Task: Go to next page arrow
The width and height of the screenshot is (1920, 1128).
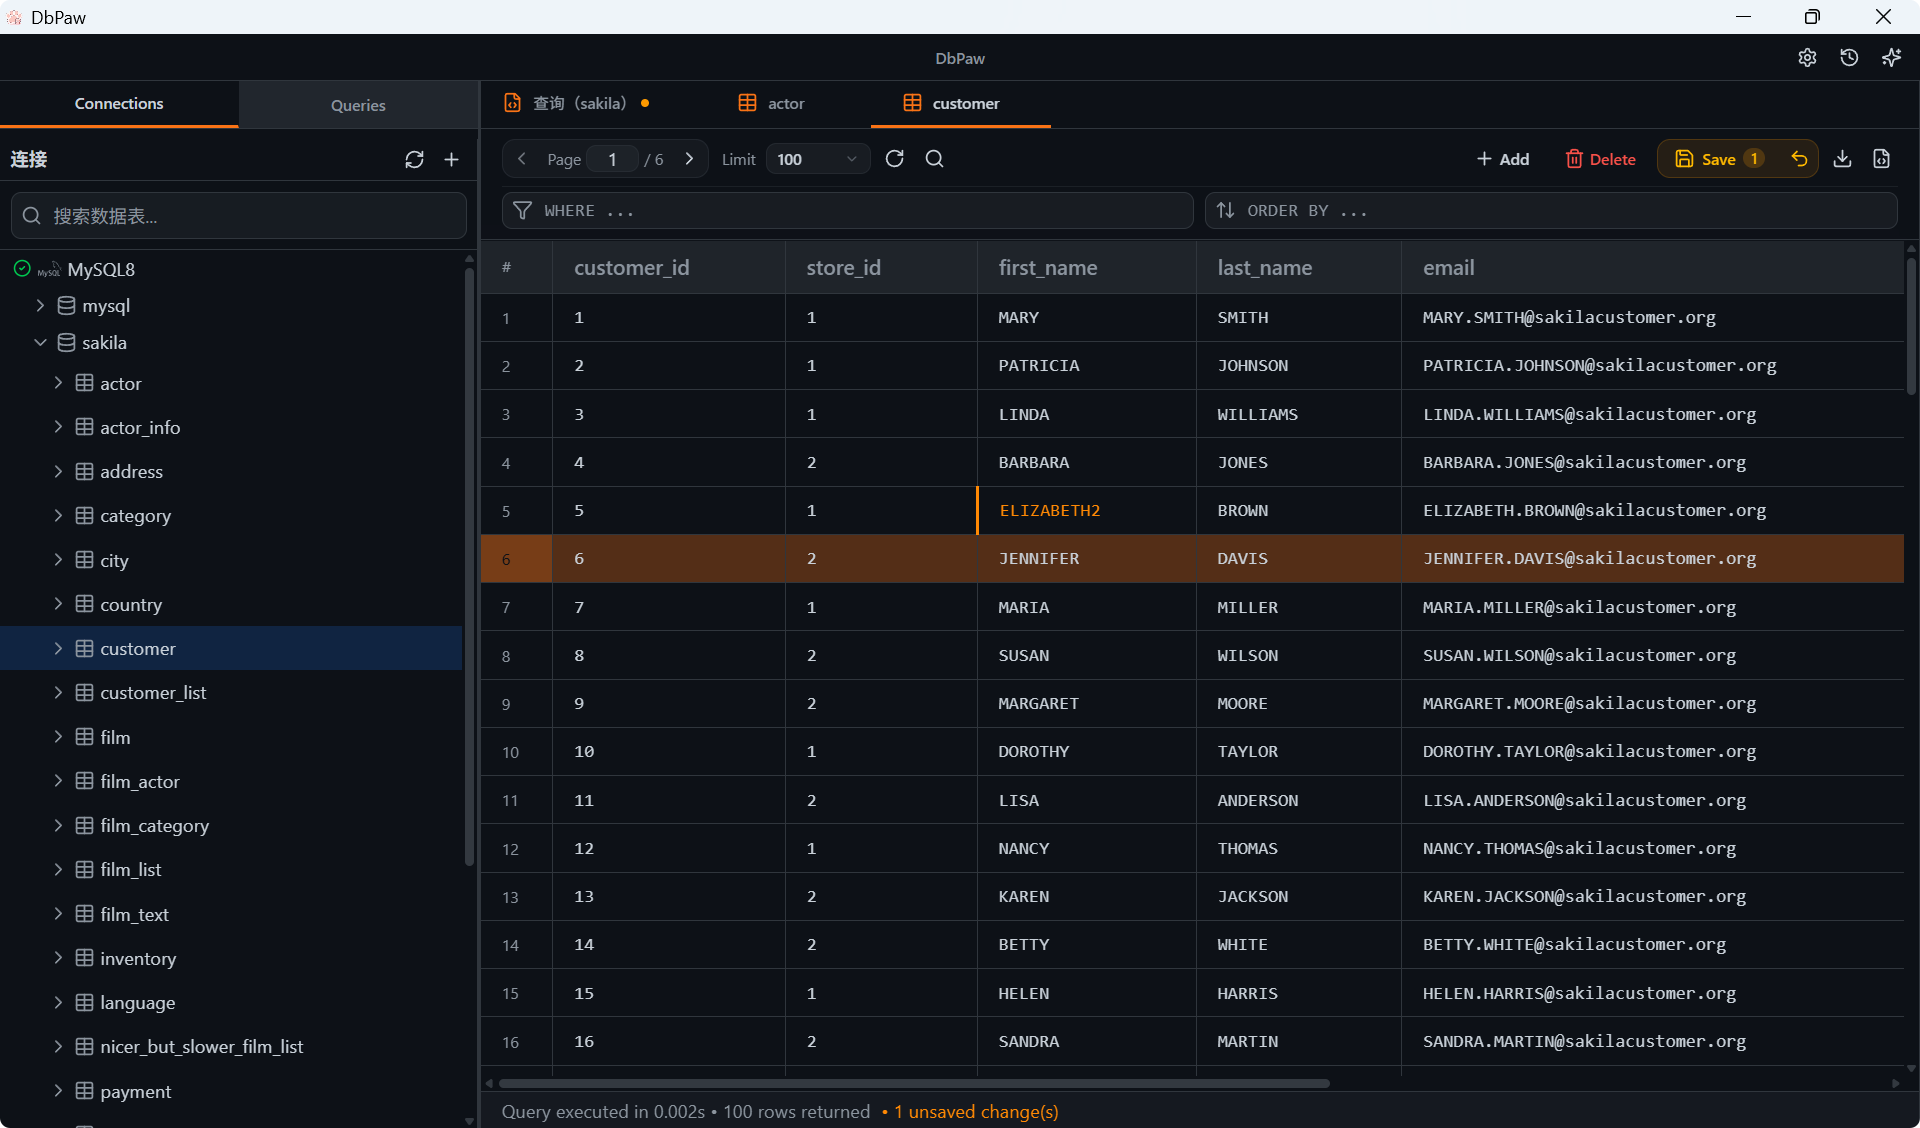Action: tap(689, 159)
